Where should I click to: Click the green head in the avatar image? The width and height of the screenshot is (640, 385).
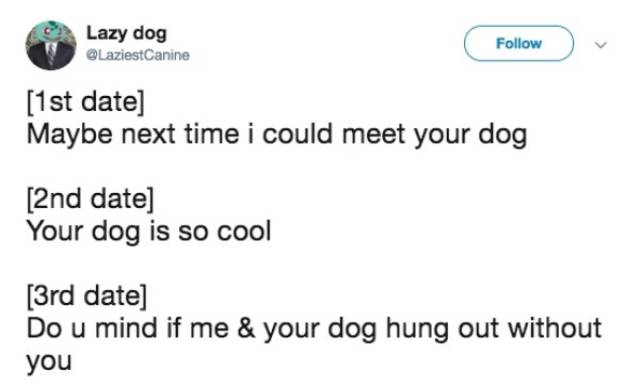[51, 32]
